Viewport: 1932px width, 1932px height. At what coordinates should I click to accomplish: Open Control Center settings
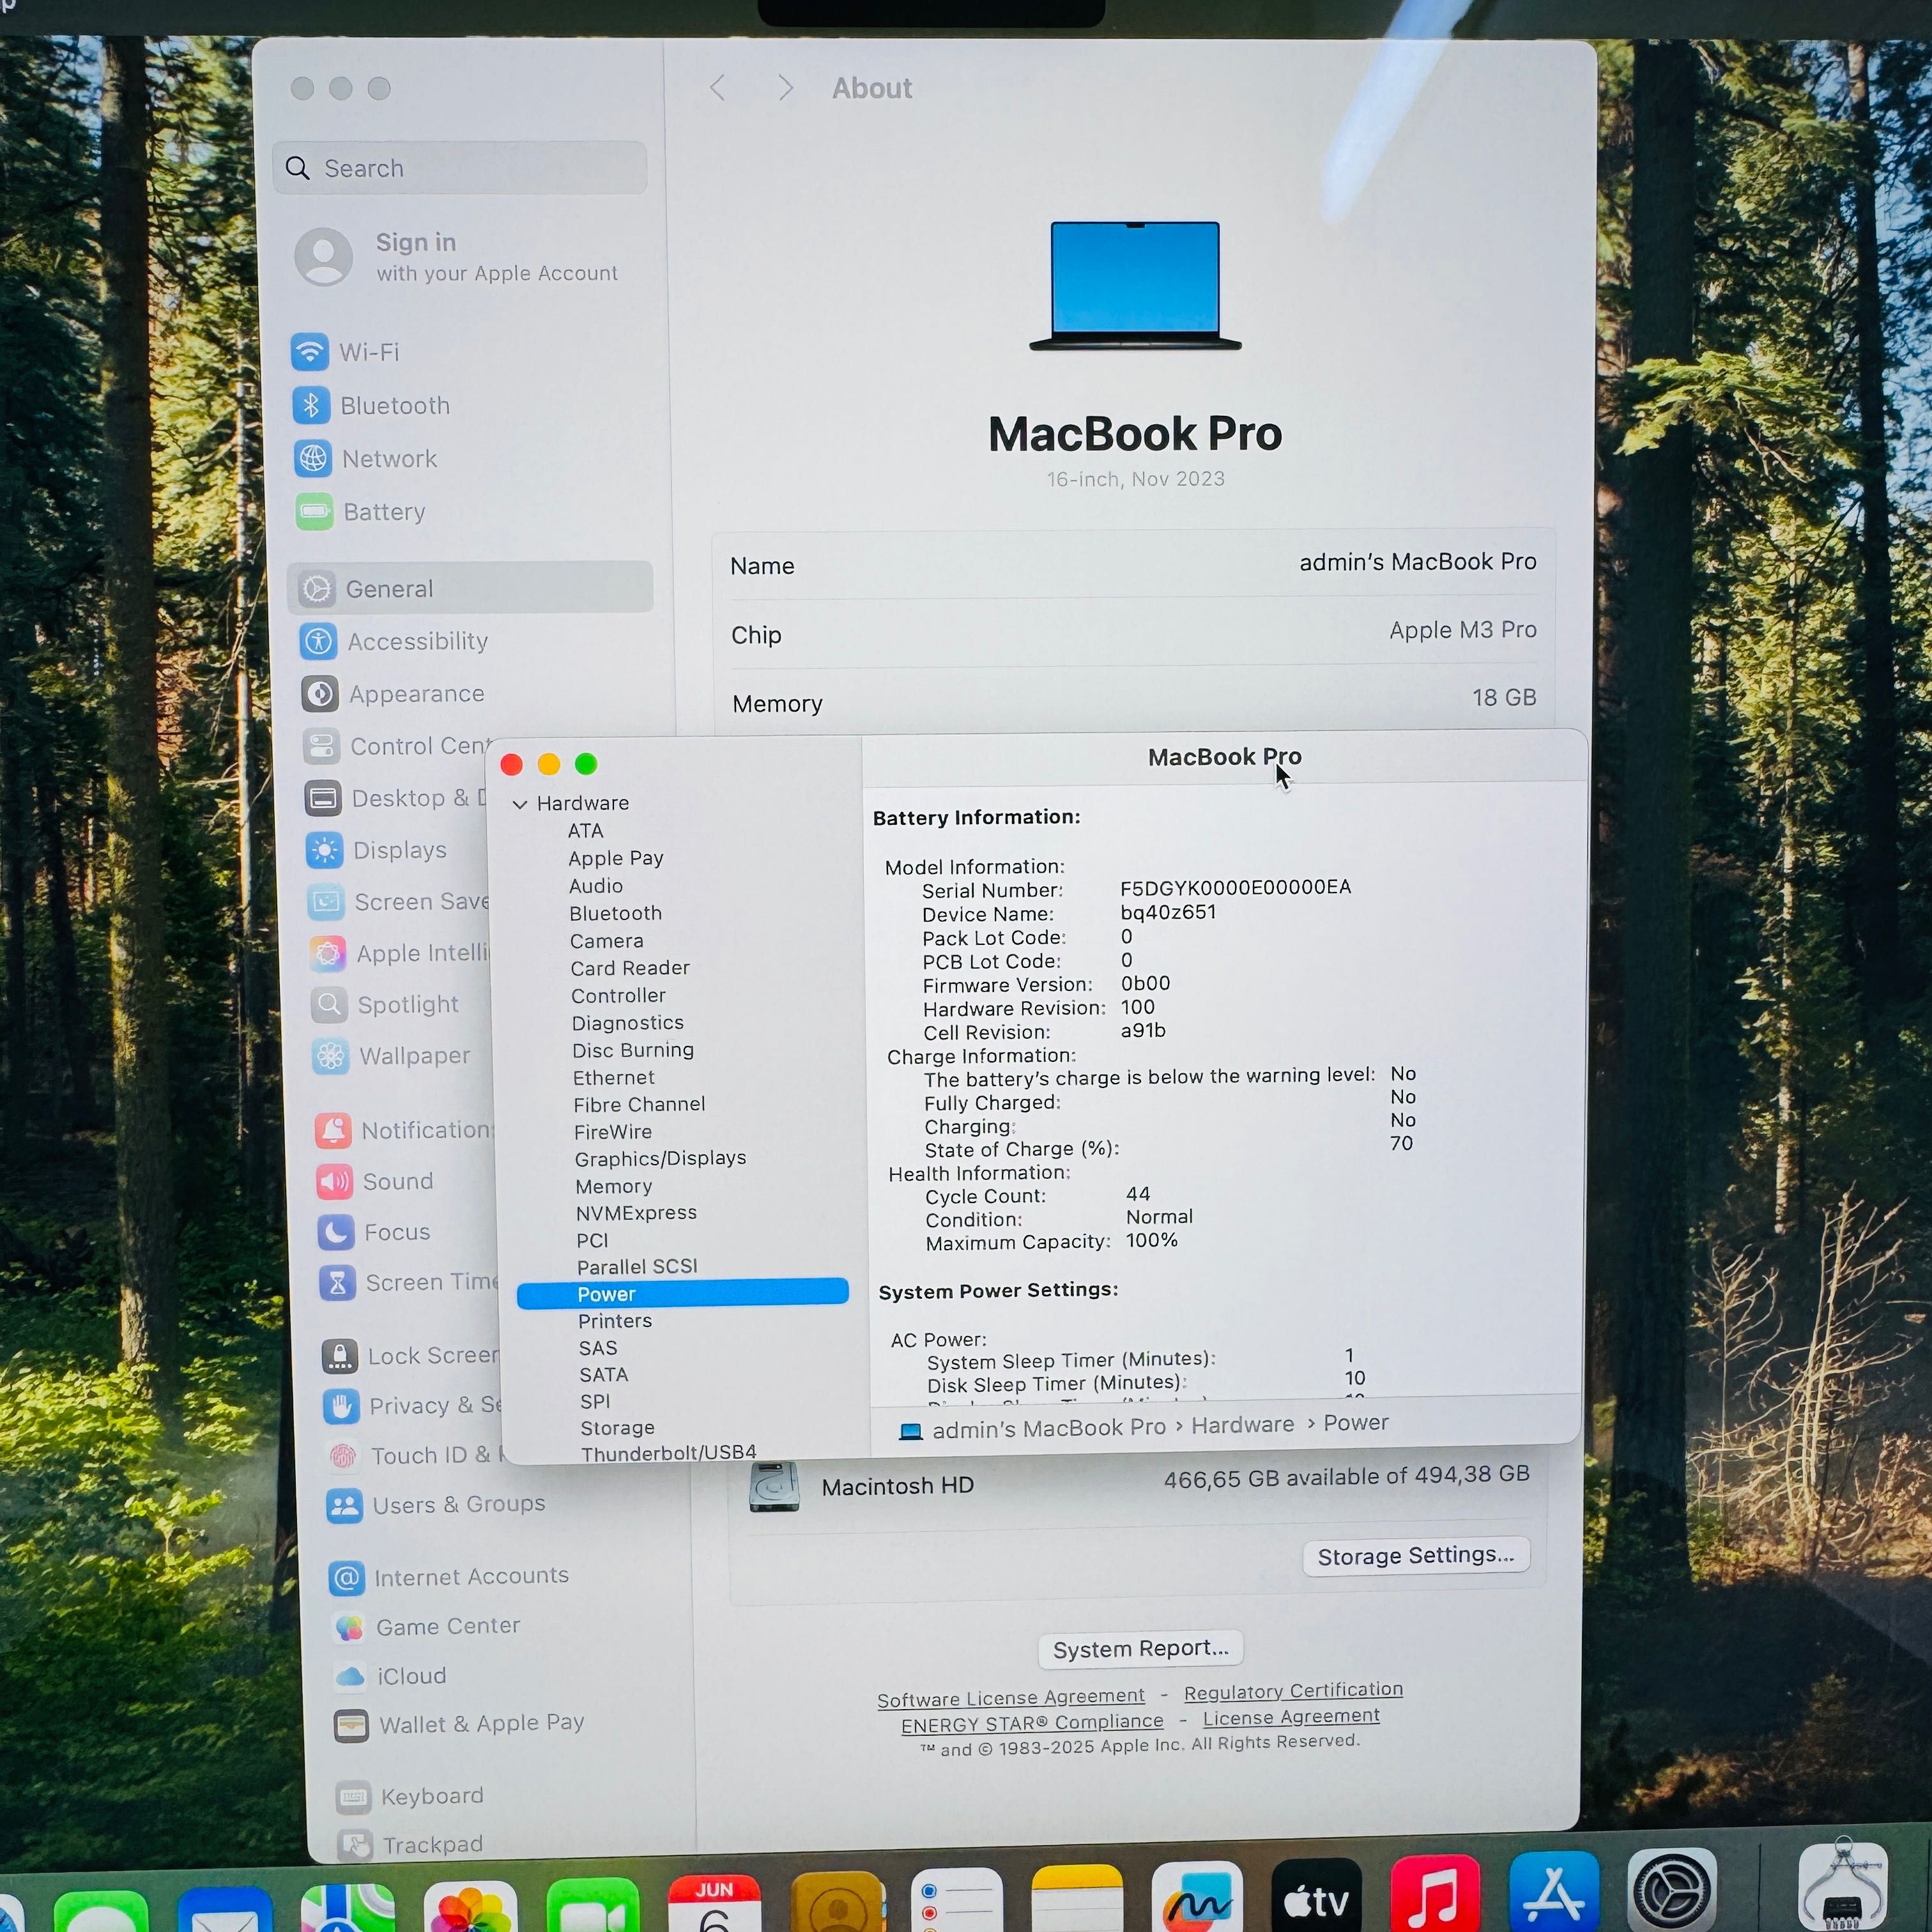coord(397,746)
